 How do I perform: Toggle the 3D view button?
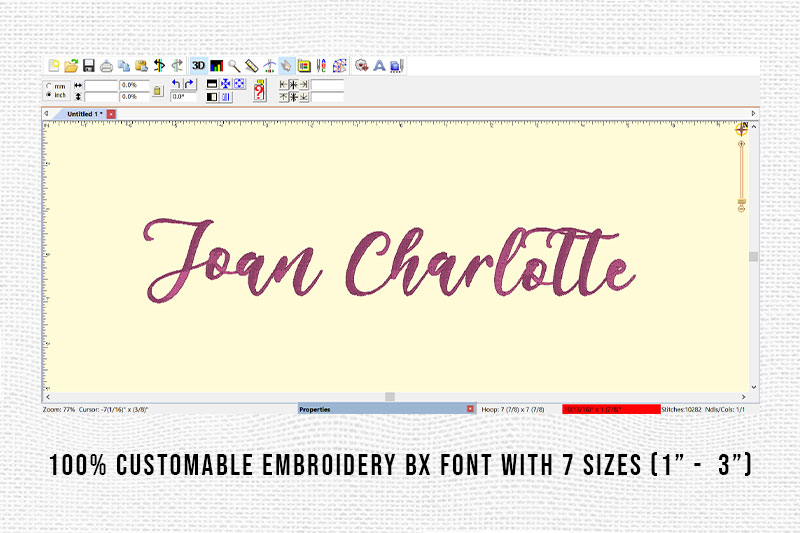(198, 66)
